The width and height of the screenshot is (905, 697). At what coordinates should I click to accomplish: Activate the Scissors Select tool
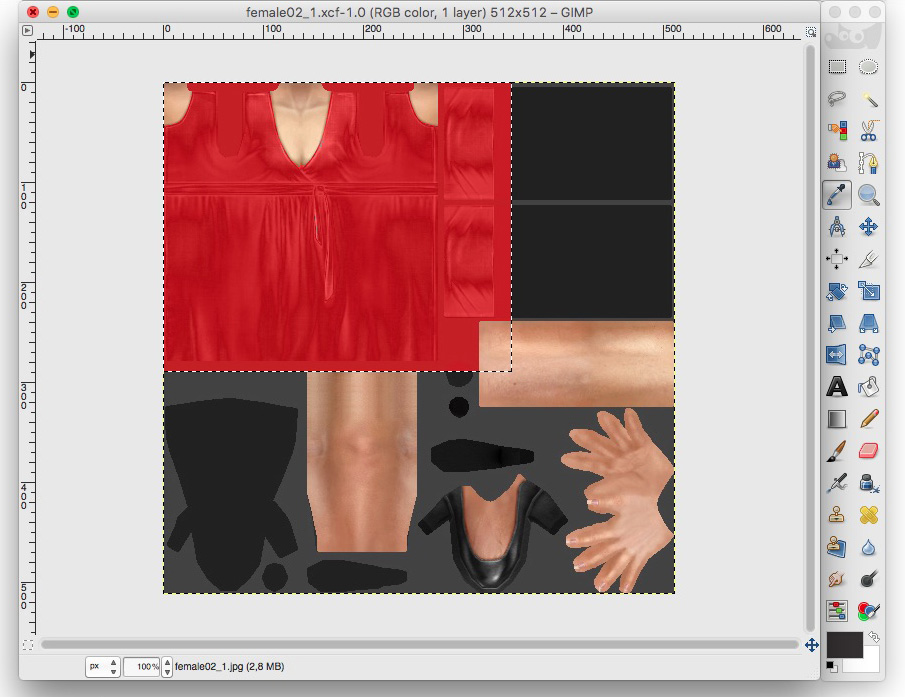click(x=869, y=131)
